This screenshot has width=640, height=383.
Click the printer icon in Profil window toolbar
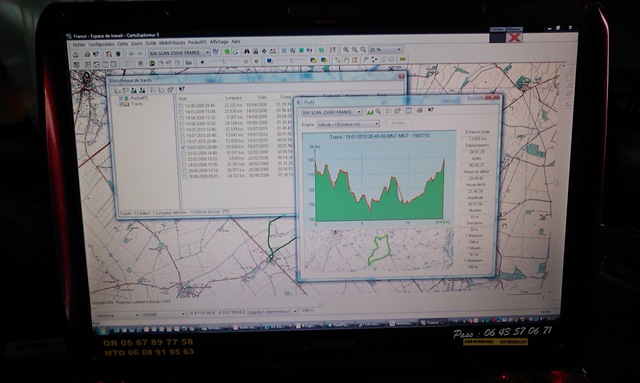pyautogui.click(x=419, y=110)
